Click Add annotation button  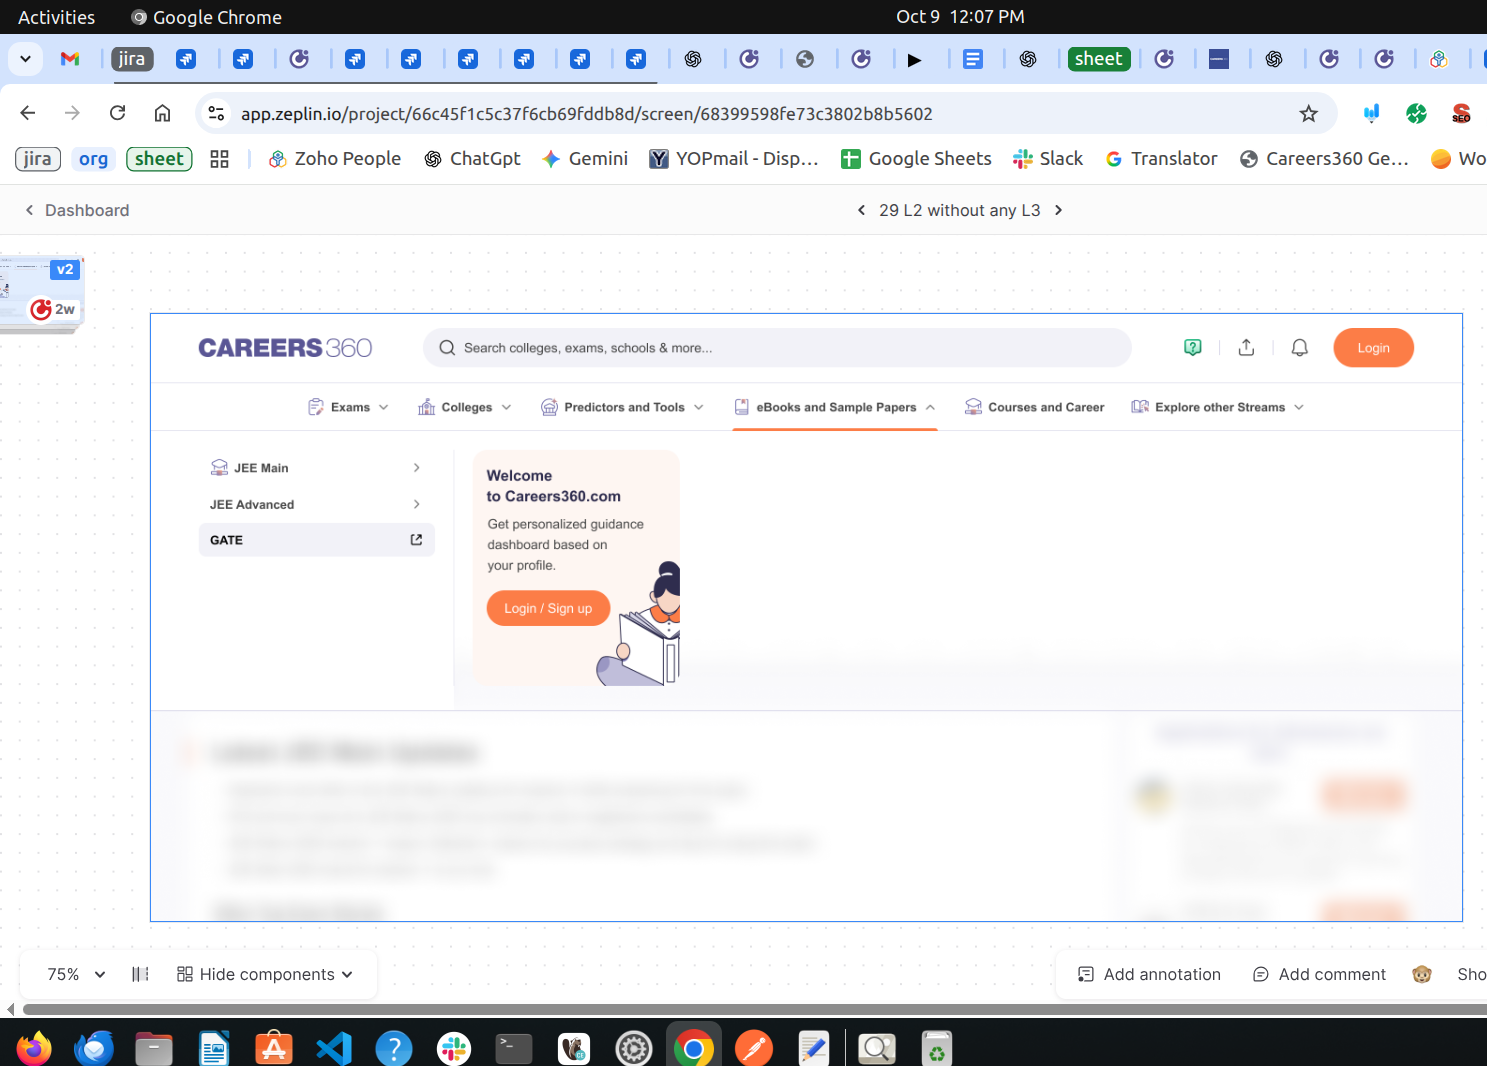pos(1149,974)
